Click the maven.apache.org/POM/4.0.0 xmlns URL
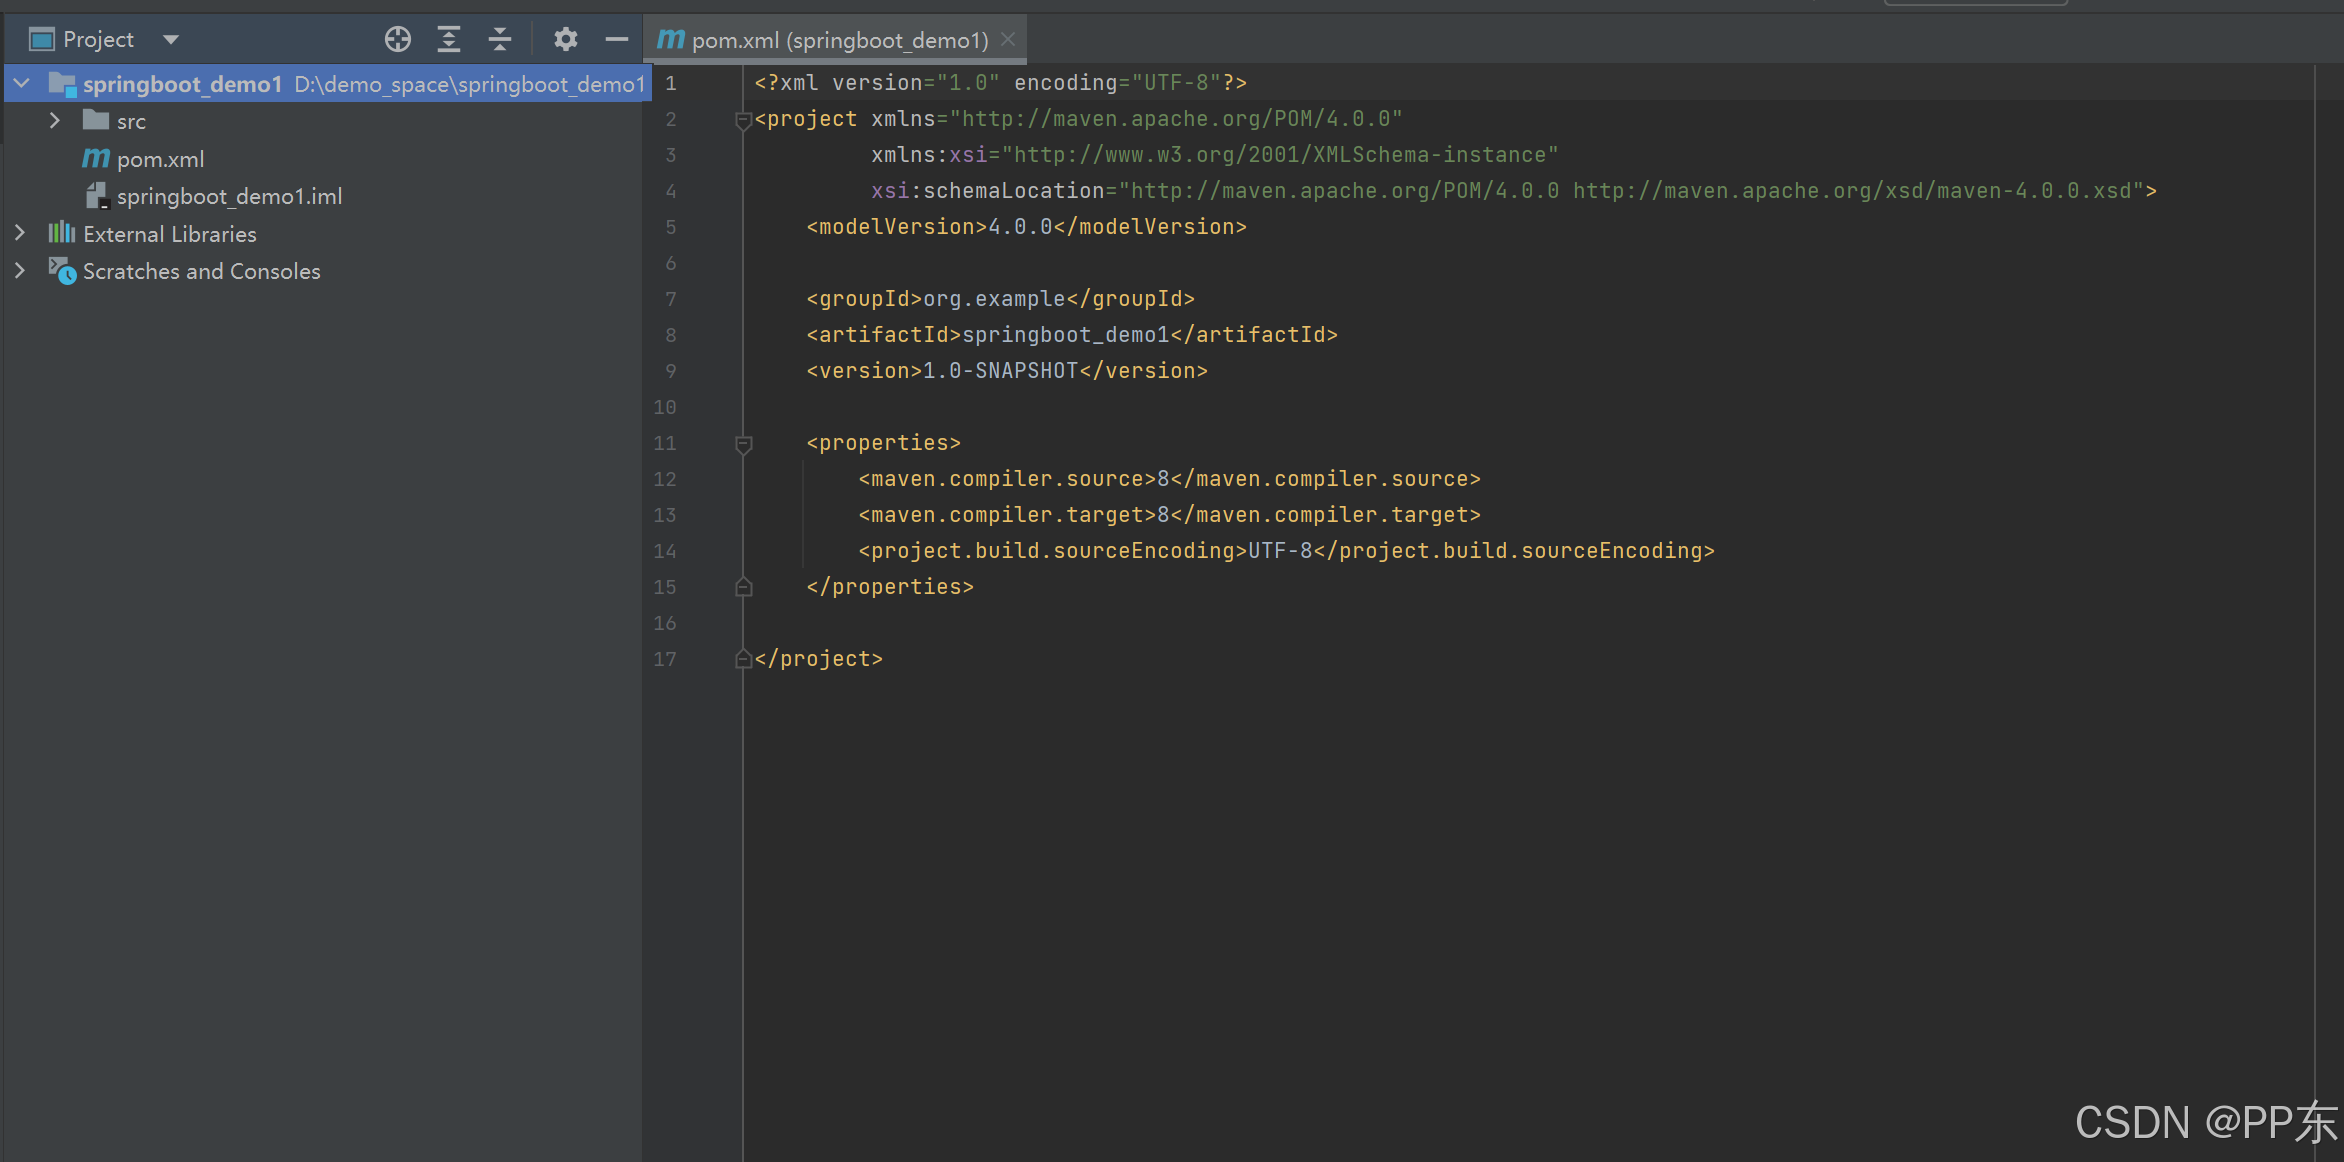Viewport: 2344px width, 1162px height. (1176, 119)
